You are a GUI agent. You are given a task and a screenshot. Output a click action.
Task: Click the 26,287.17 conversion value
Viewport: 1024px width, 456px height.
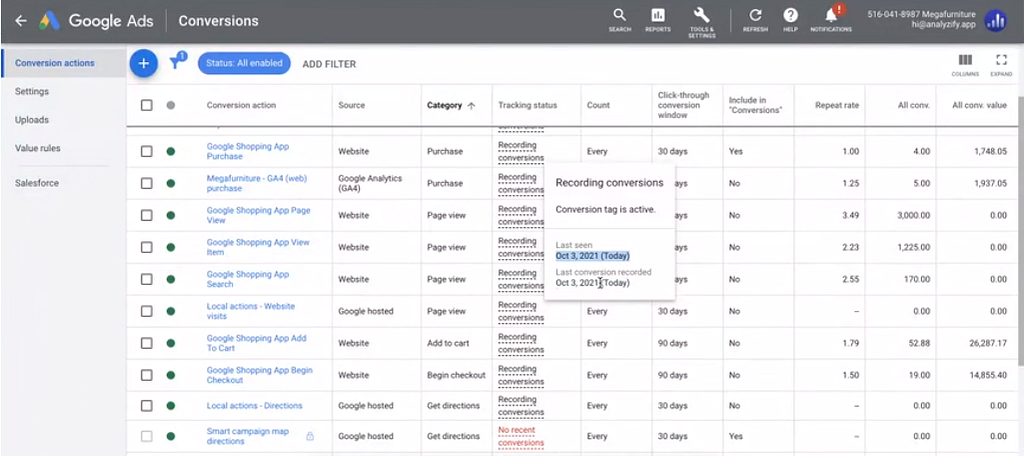point(987,343)
